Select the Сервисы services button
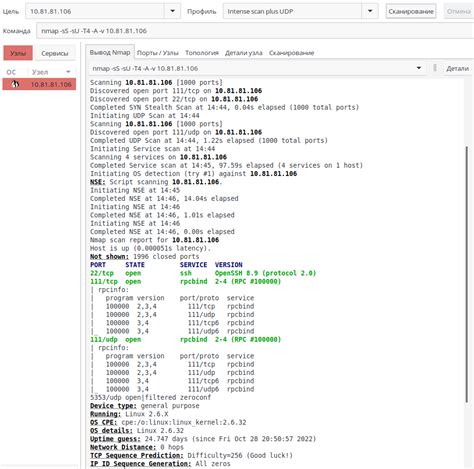Screen dimensions: 474x469 [x=55, y=53]
